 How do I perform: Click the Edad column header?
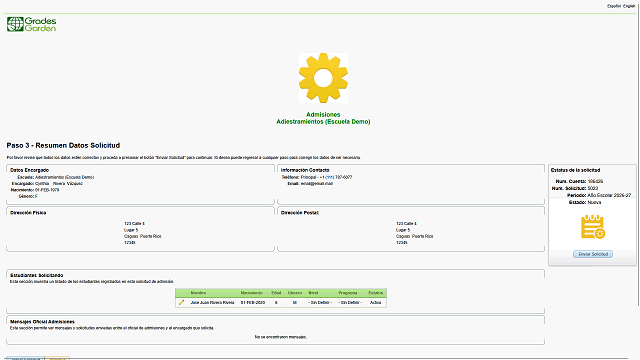pyautogui.click(x=276, y=293)
